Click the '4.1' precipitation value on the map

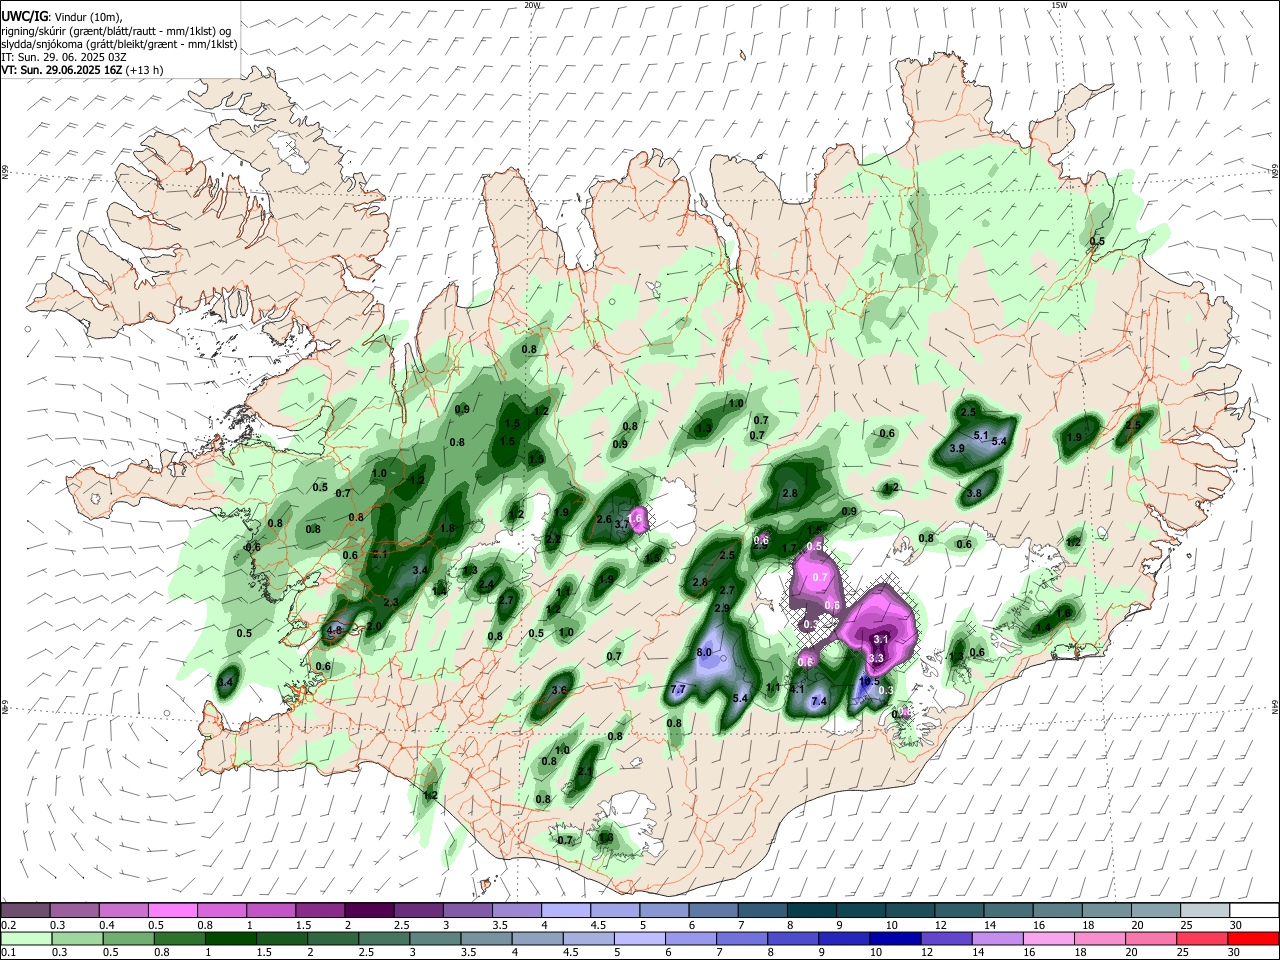click(797, 689)
